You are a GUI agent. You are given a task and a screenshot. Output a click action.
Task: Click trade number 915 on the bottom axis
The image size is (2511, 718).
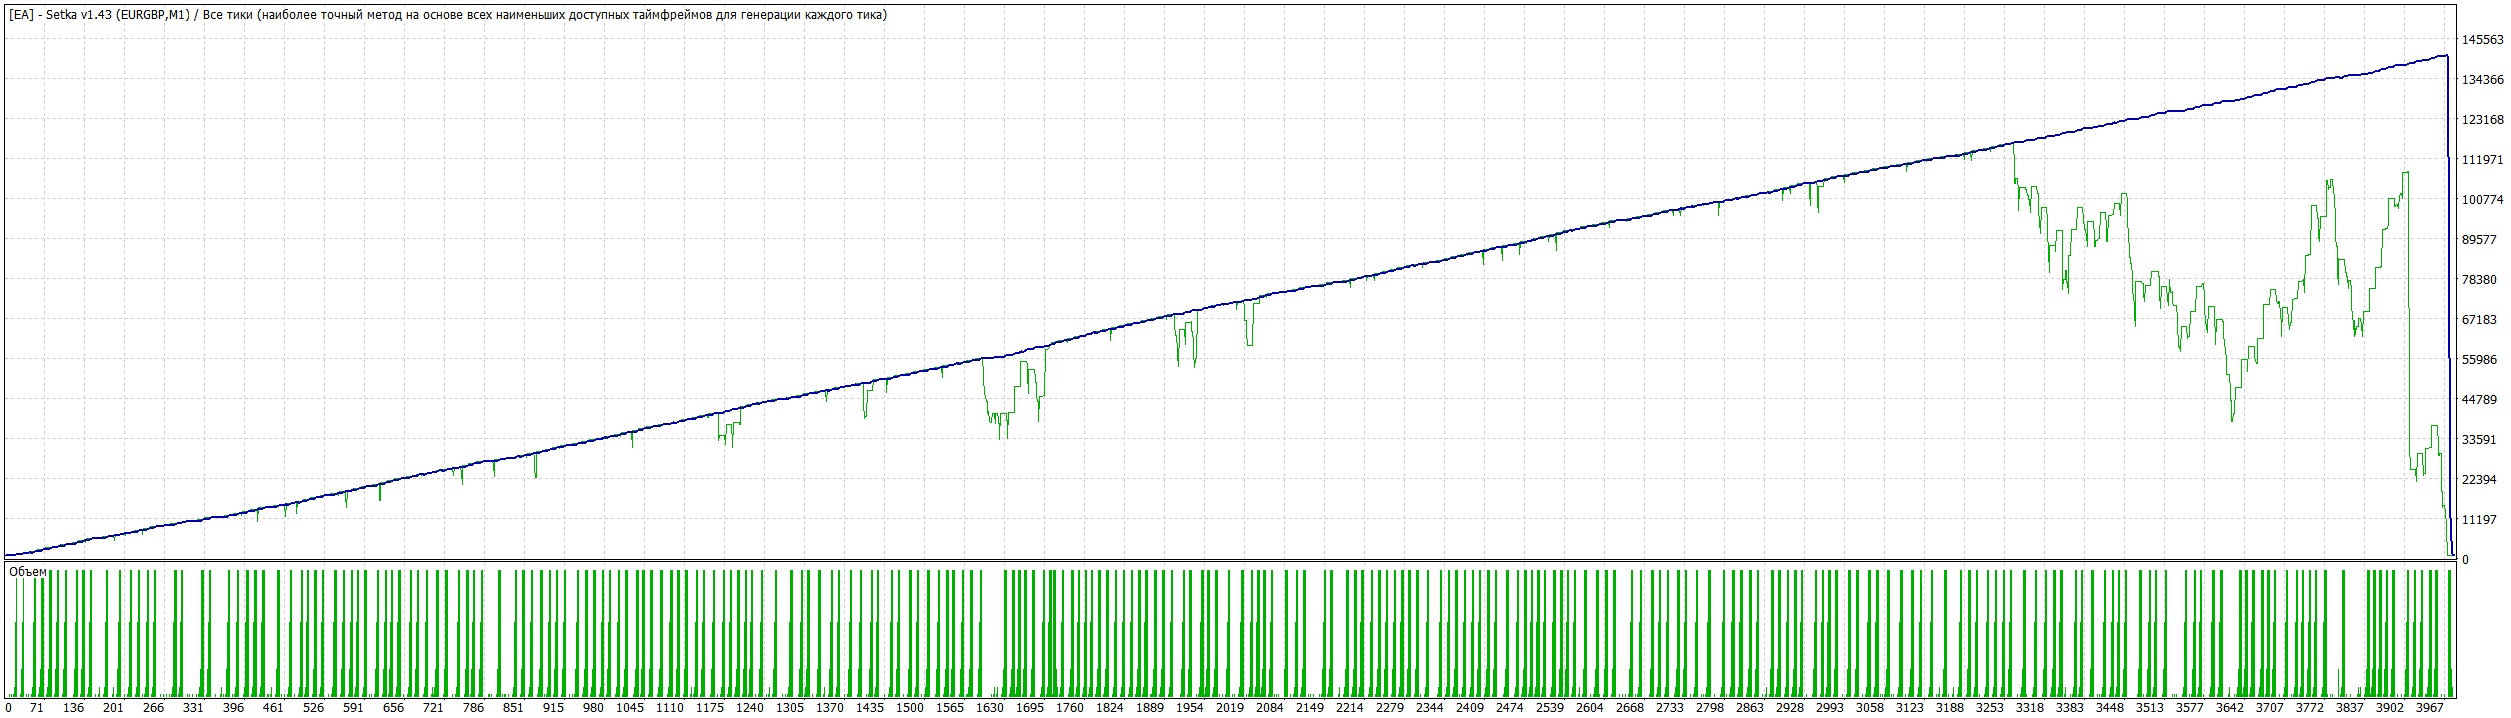(x=553, y=708)
